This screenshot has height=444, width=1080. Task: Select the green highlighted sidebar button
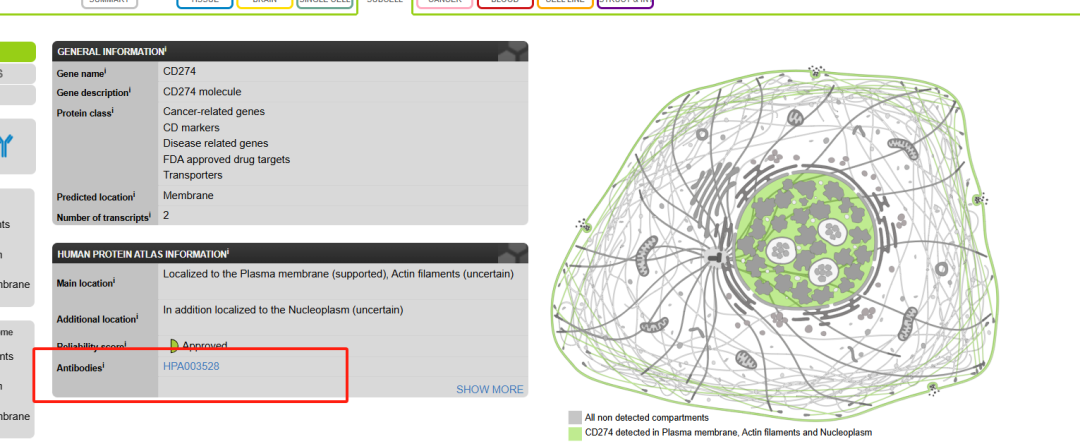pos(17,52)
